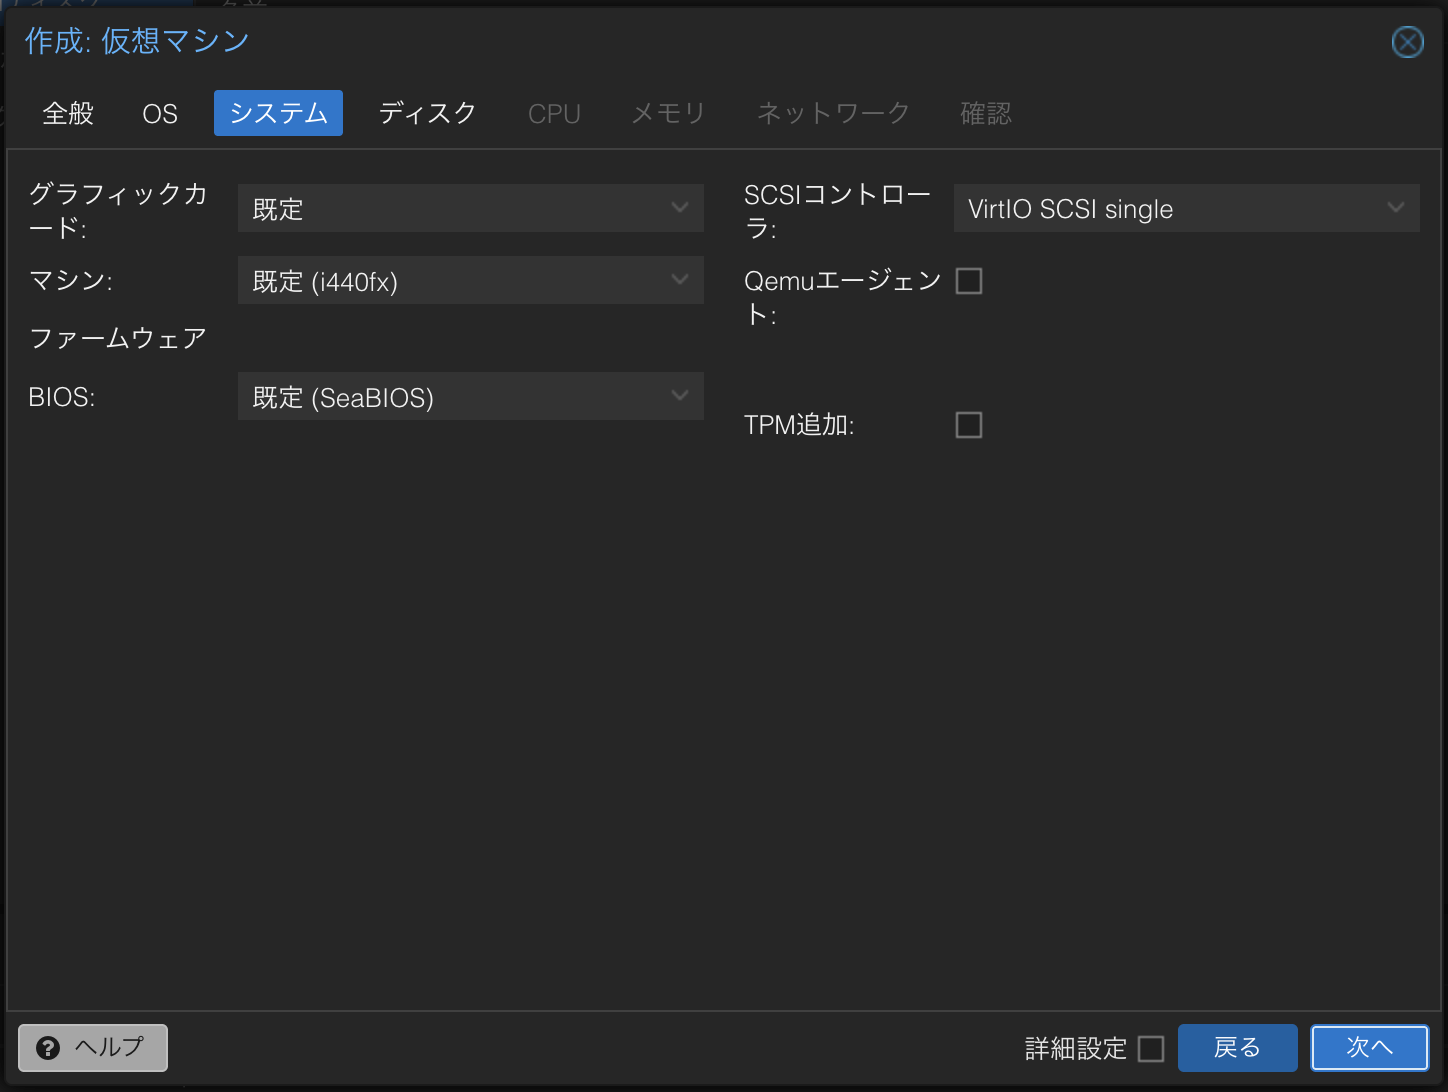This screenshot has width=1448, height=1092.
Task: Enable the Qemuエージェント checkbox
Action: tap(969, 281)
